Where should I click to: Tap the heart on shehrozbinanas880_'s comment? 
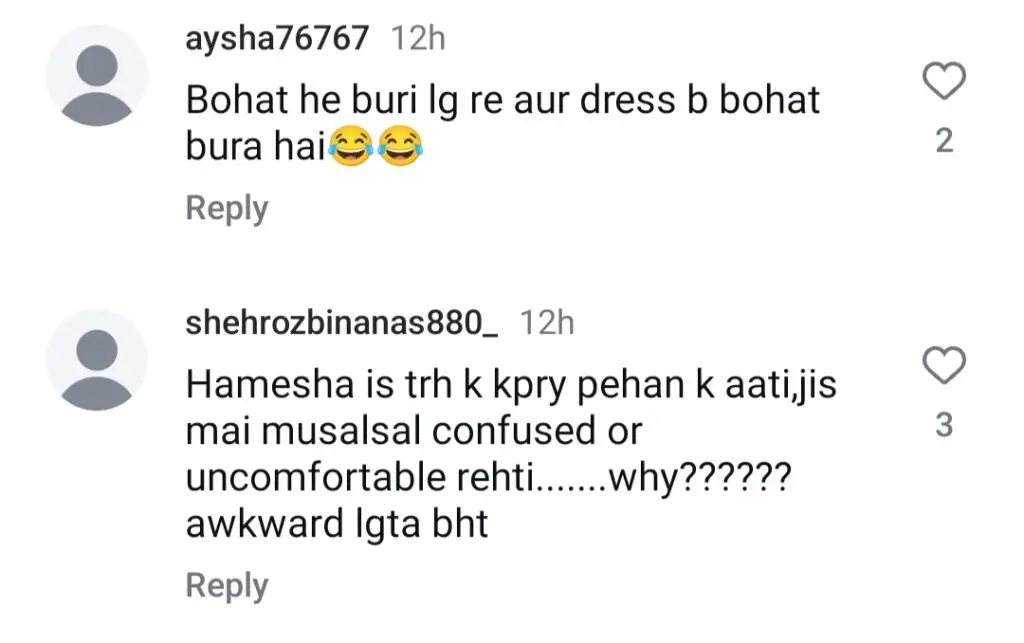tap(944, 366)
